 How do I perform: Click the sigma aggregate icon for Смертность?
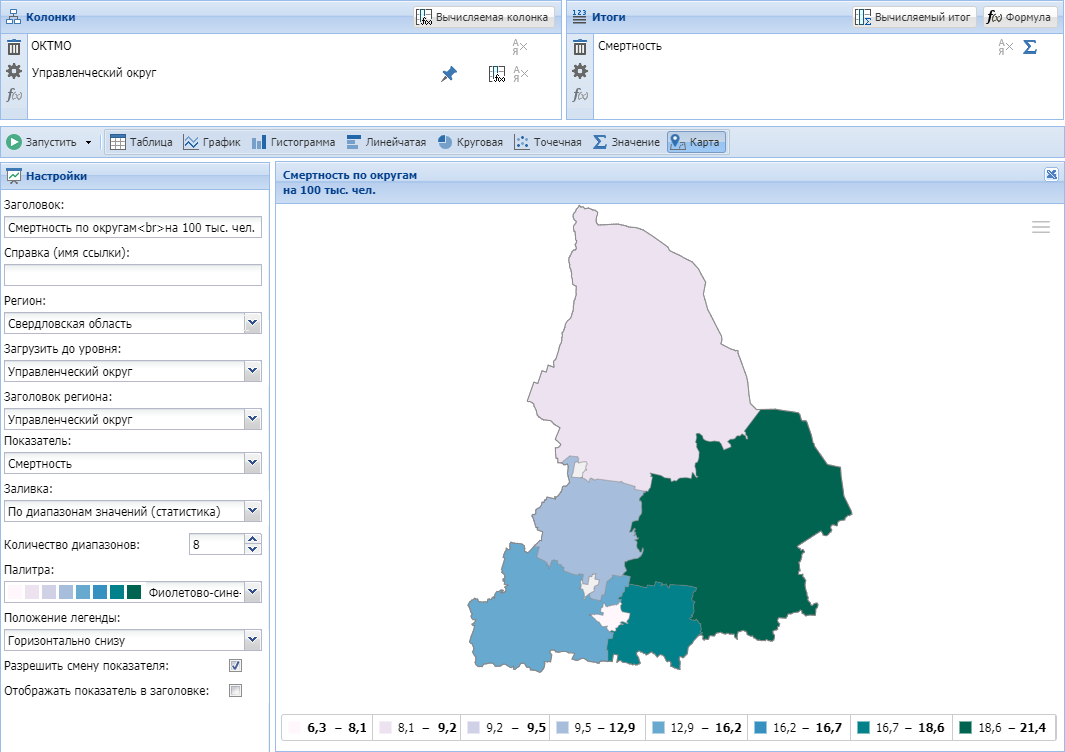tap(1030, 47)
